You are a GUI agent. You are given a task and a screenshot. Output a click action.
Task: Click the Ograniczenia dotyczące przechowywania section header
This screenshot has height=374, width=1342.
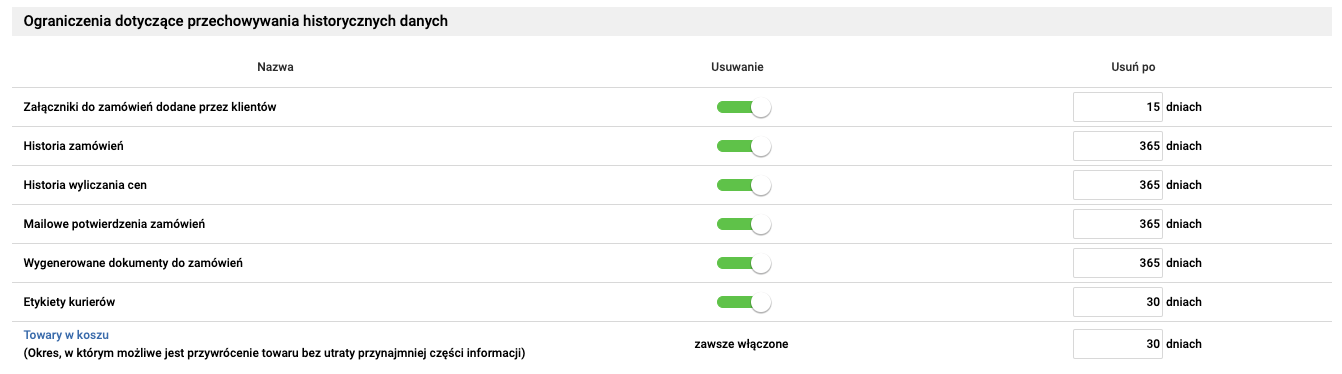point(236,22)
